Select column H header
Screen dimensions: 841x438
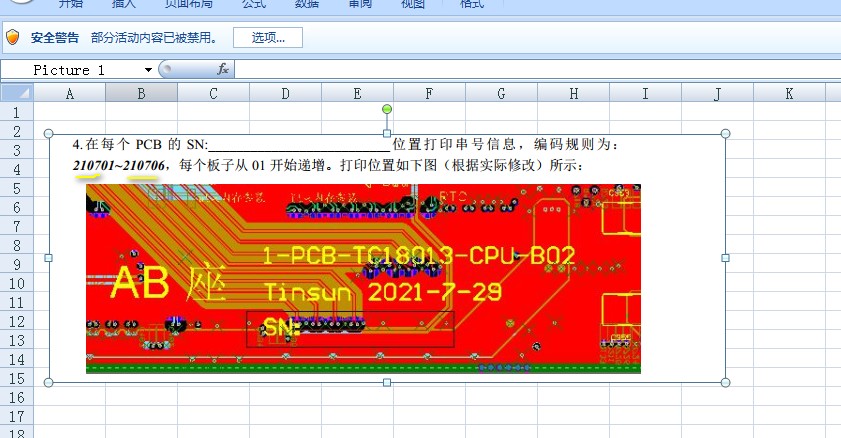click(573, 93)
